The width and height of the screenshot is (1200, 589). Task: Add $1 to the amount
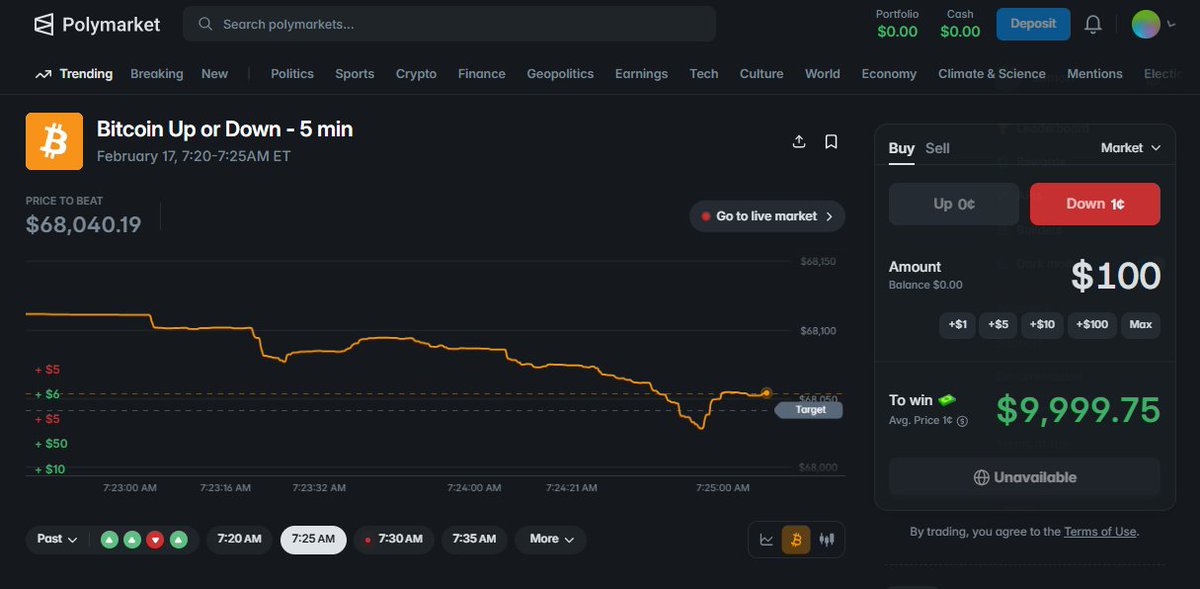pyautogui.click(x=958, y=325)
